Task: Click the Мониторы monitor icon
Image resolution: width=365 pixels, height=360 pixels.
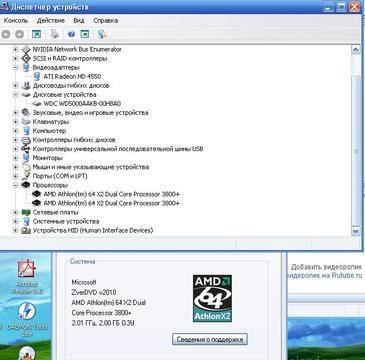Action: point(26,158)
